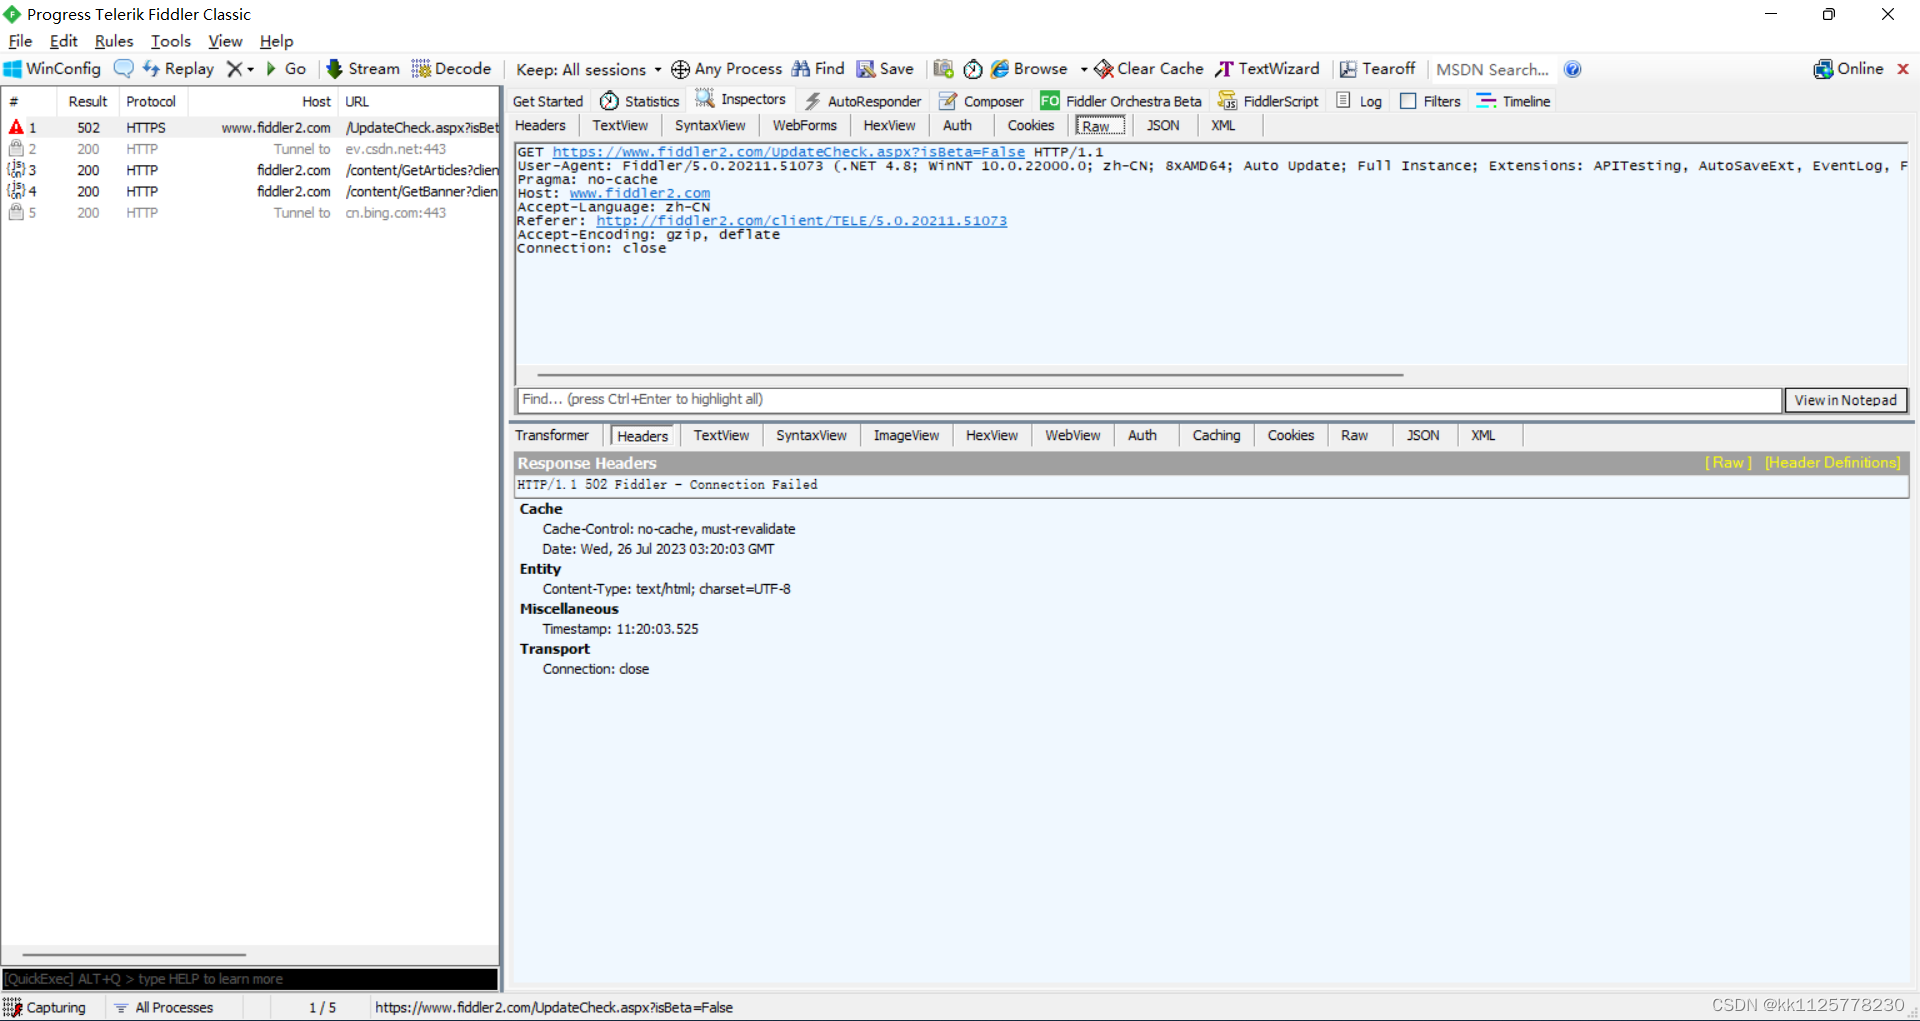This screenshot has width=1920, height=1021.
Task: Open the Remove sessions dropdown arrow
Action: 251,70
